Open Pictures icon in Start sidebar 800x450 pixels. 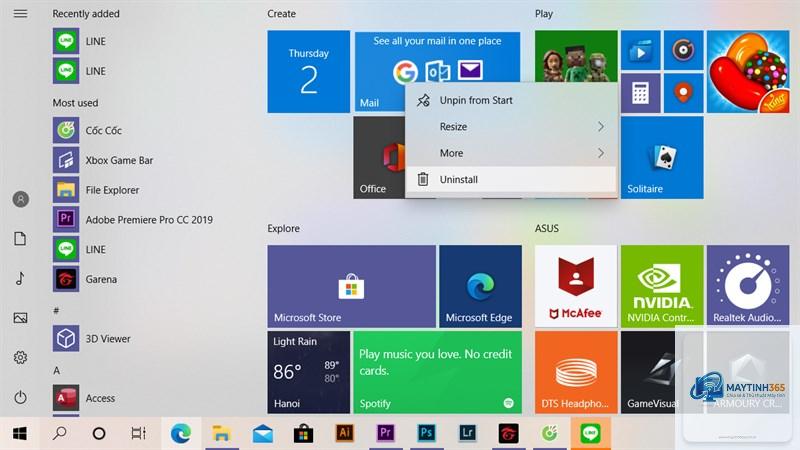pos(20,318)
